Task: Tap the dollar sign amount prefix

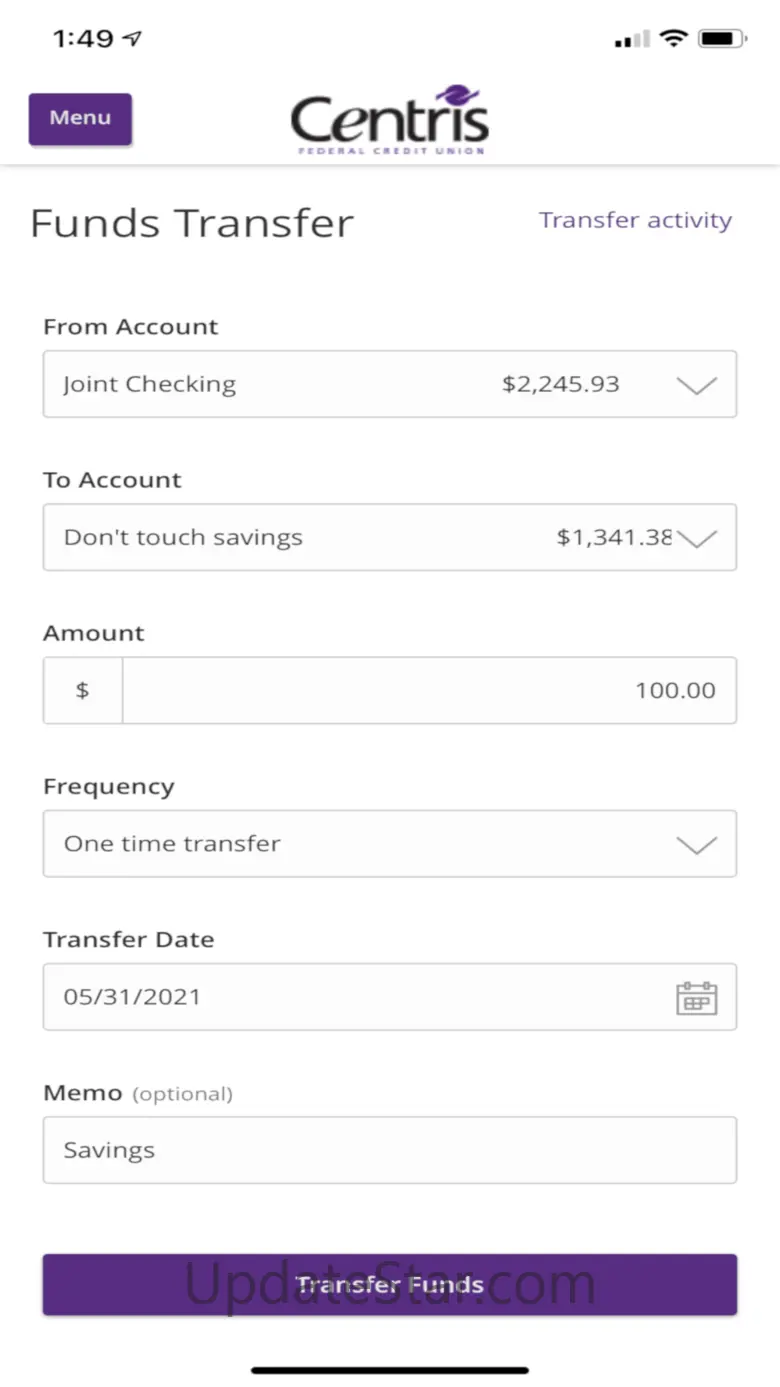Action: pyautogui.click(x=83, y=690)
